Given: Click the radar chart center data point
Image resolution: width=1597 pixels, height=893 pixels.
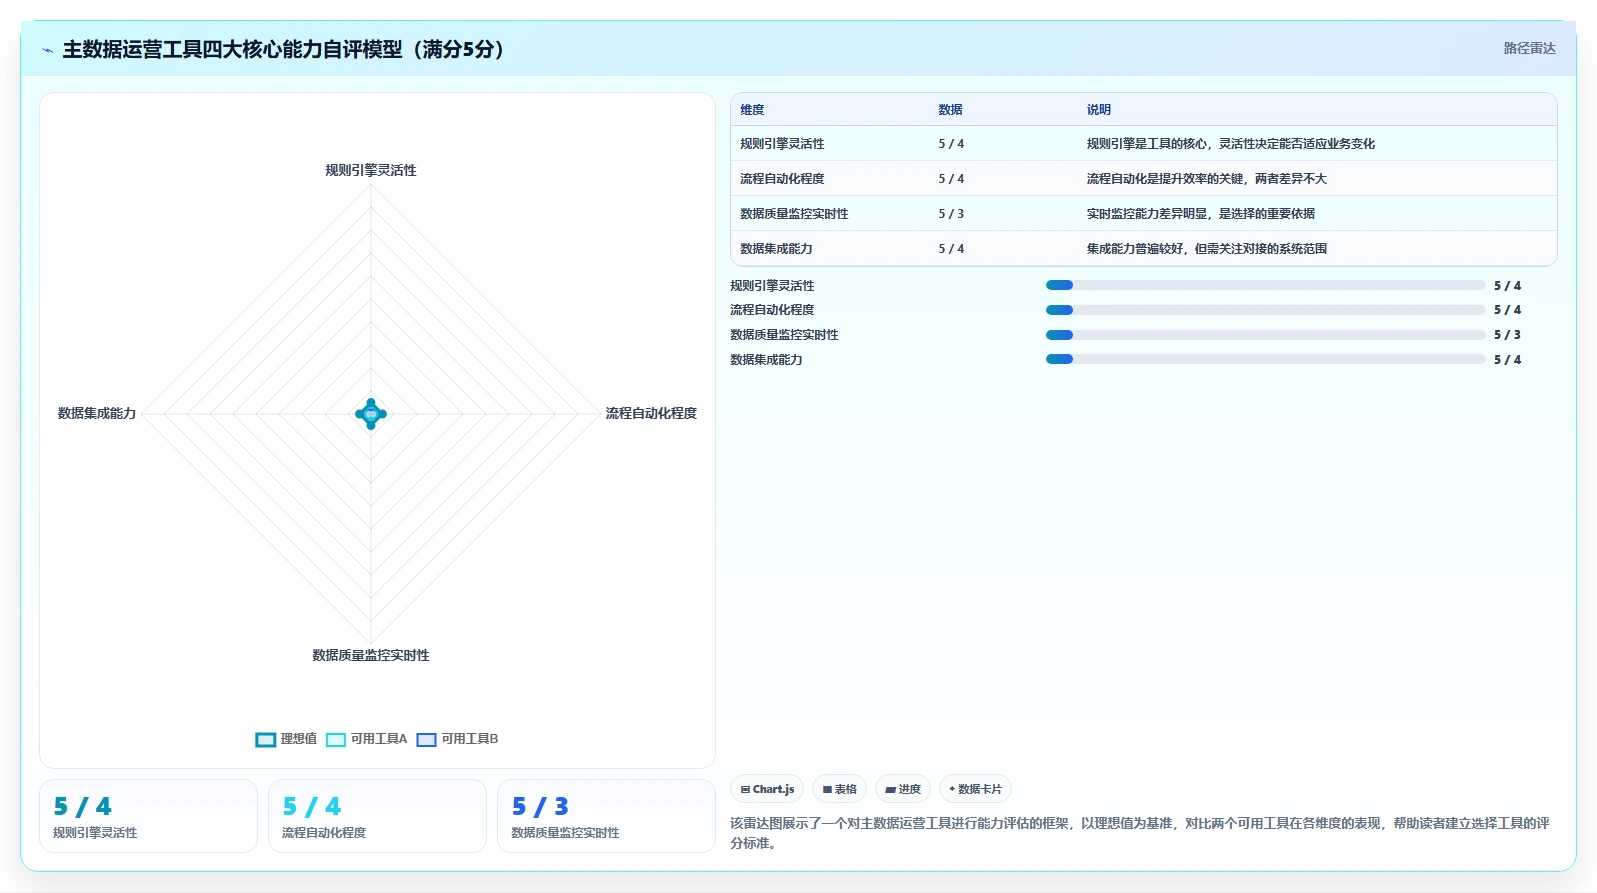Looking at the screenshot, I should pyautogui.click(x=371, y=414).
